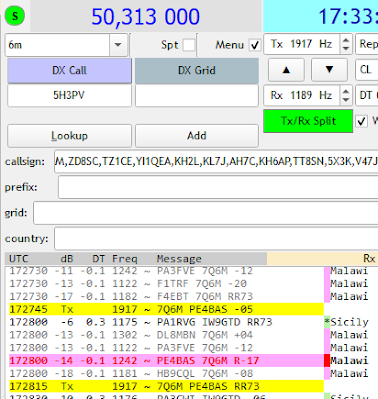The image size is (378, 399).
Task: Click the callsign filter input field
Action: 216,162
